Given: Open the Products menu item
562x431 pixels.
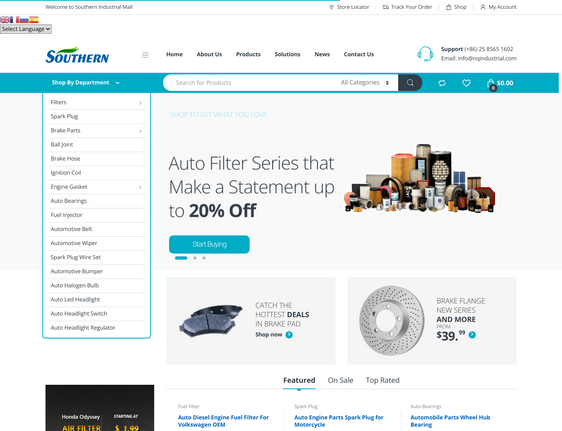Looking at the screenshot, I should click(248, 54).
